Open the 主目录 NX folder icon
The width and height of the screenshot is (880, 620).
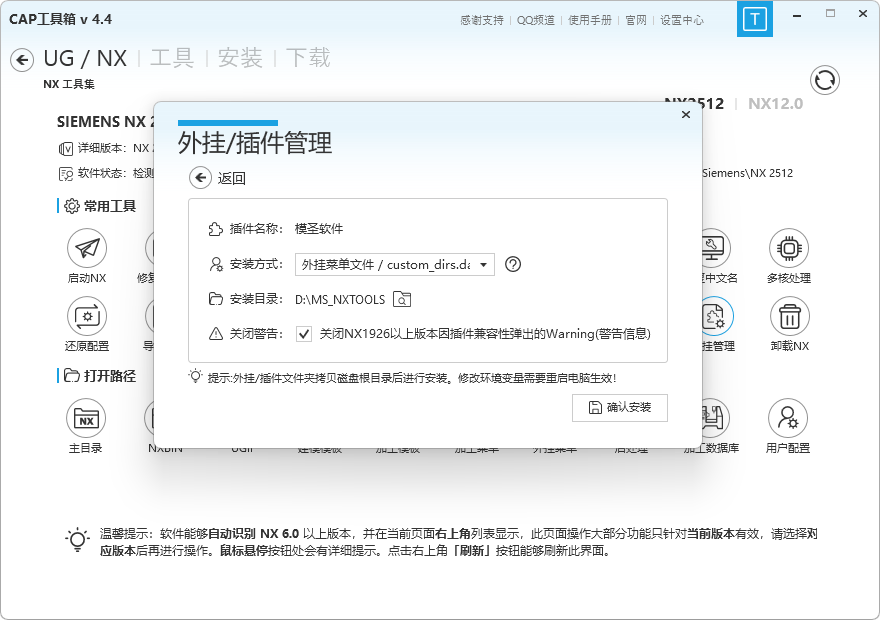point(86,418)
